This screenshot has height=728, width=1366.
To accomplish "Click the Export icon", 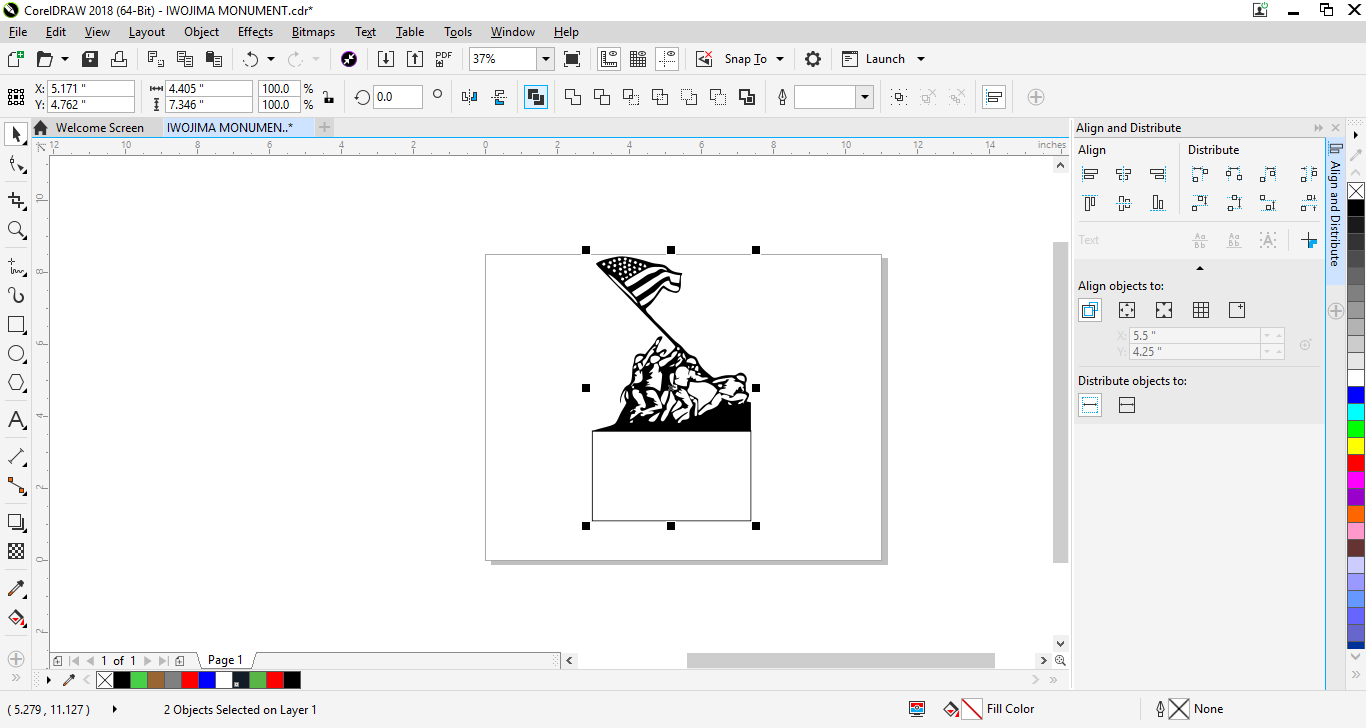I will tap(415, 59).
